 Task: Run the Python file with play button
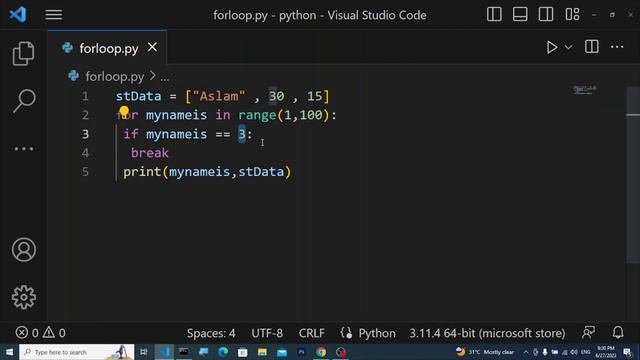point(552,47)
